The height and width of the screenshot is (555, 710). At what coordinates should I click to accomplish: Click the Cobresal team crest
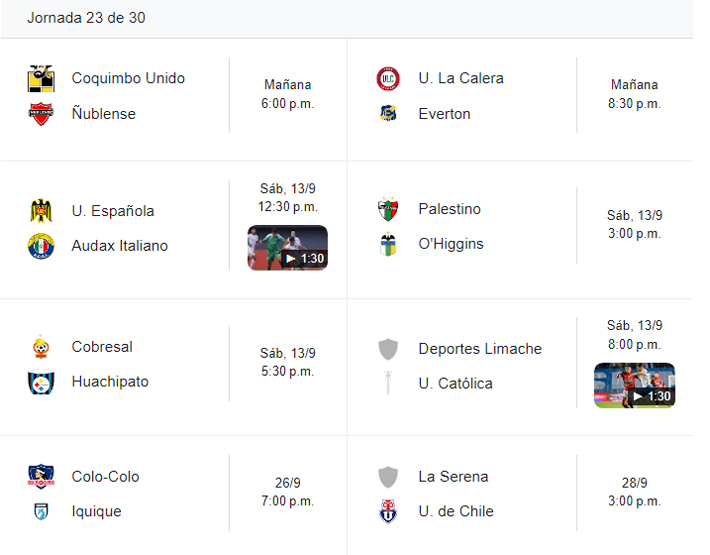(41, 347)
